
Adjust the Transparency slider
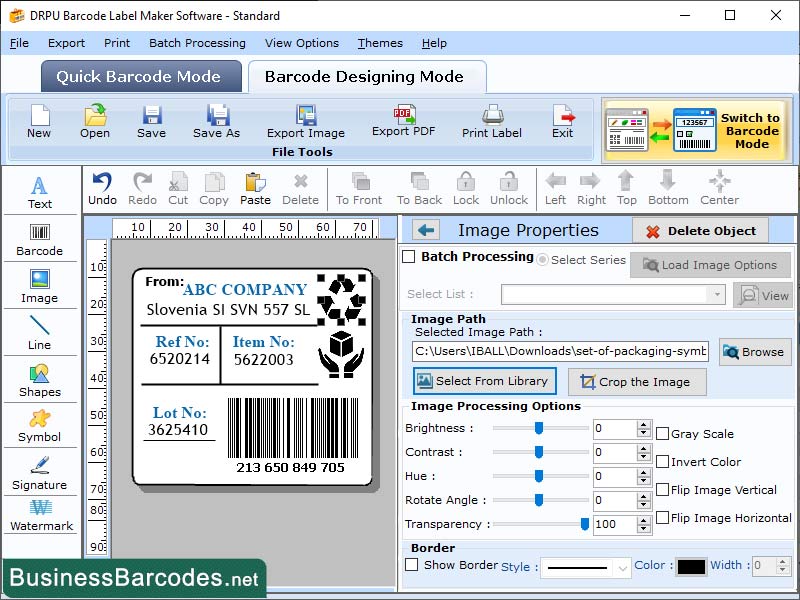[x=585, y=524]
